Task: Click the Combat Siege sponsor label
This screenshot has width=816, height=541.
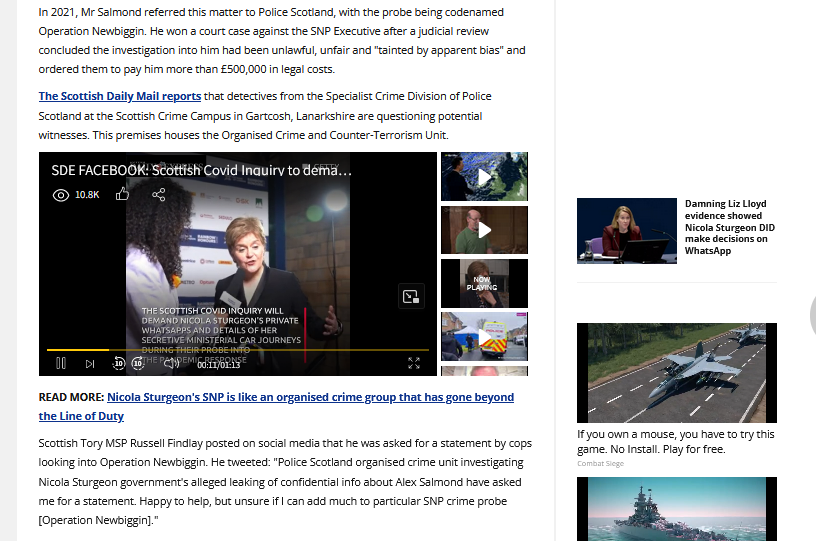Action: 600,463
